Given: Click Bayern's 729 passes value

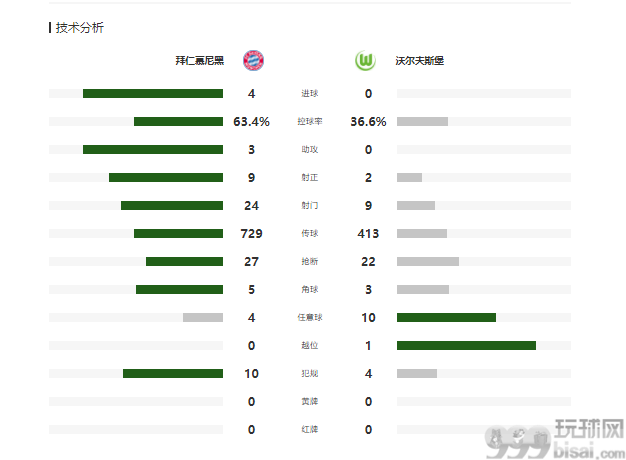Looking at the screenshot, I should 252,233.
